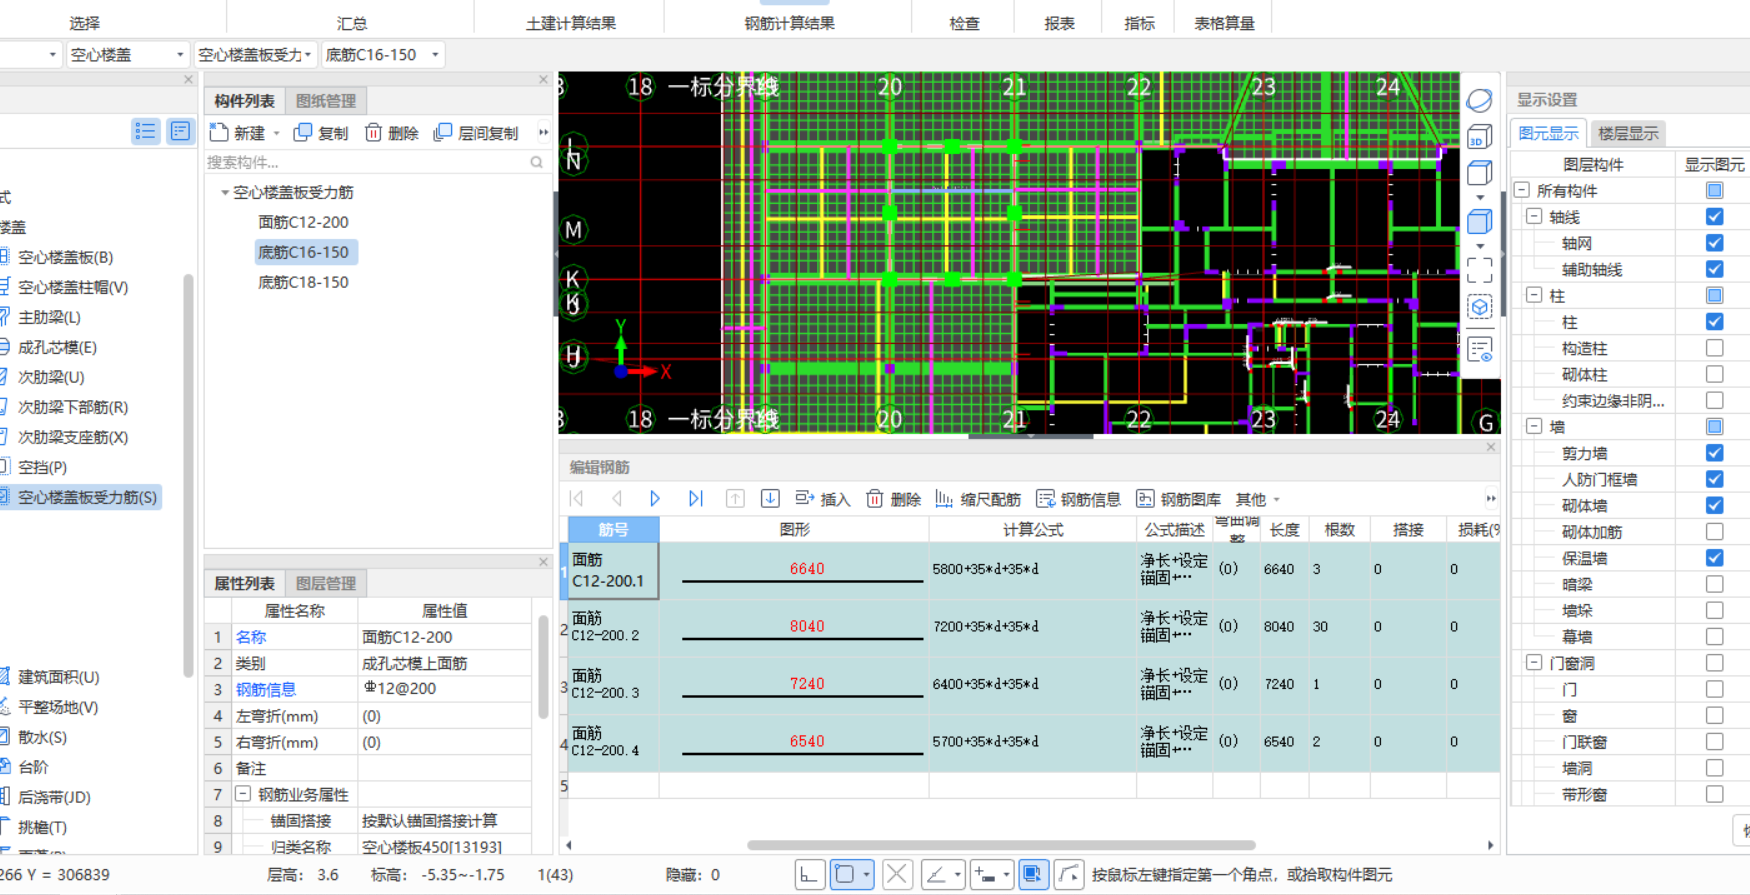Click the 钢筋信息 property link

coord(266,690)
